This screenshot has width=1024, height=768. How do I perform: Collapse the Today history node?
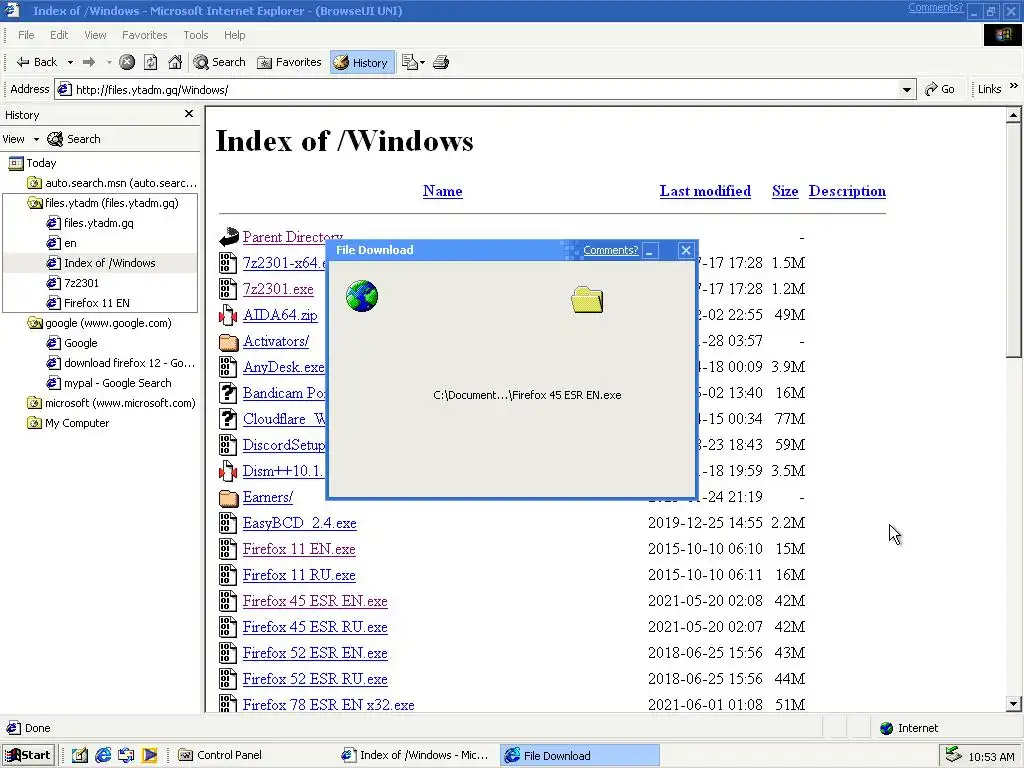[x=32, y=163]
